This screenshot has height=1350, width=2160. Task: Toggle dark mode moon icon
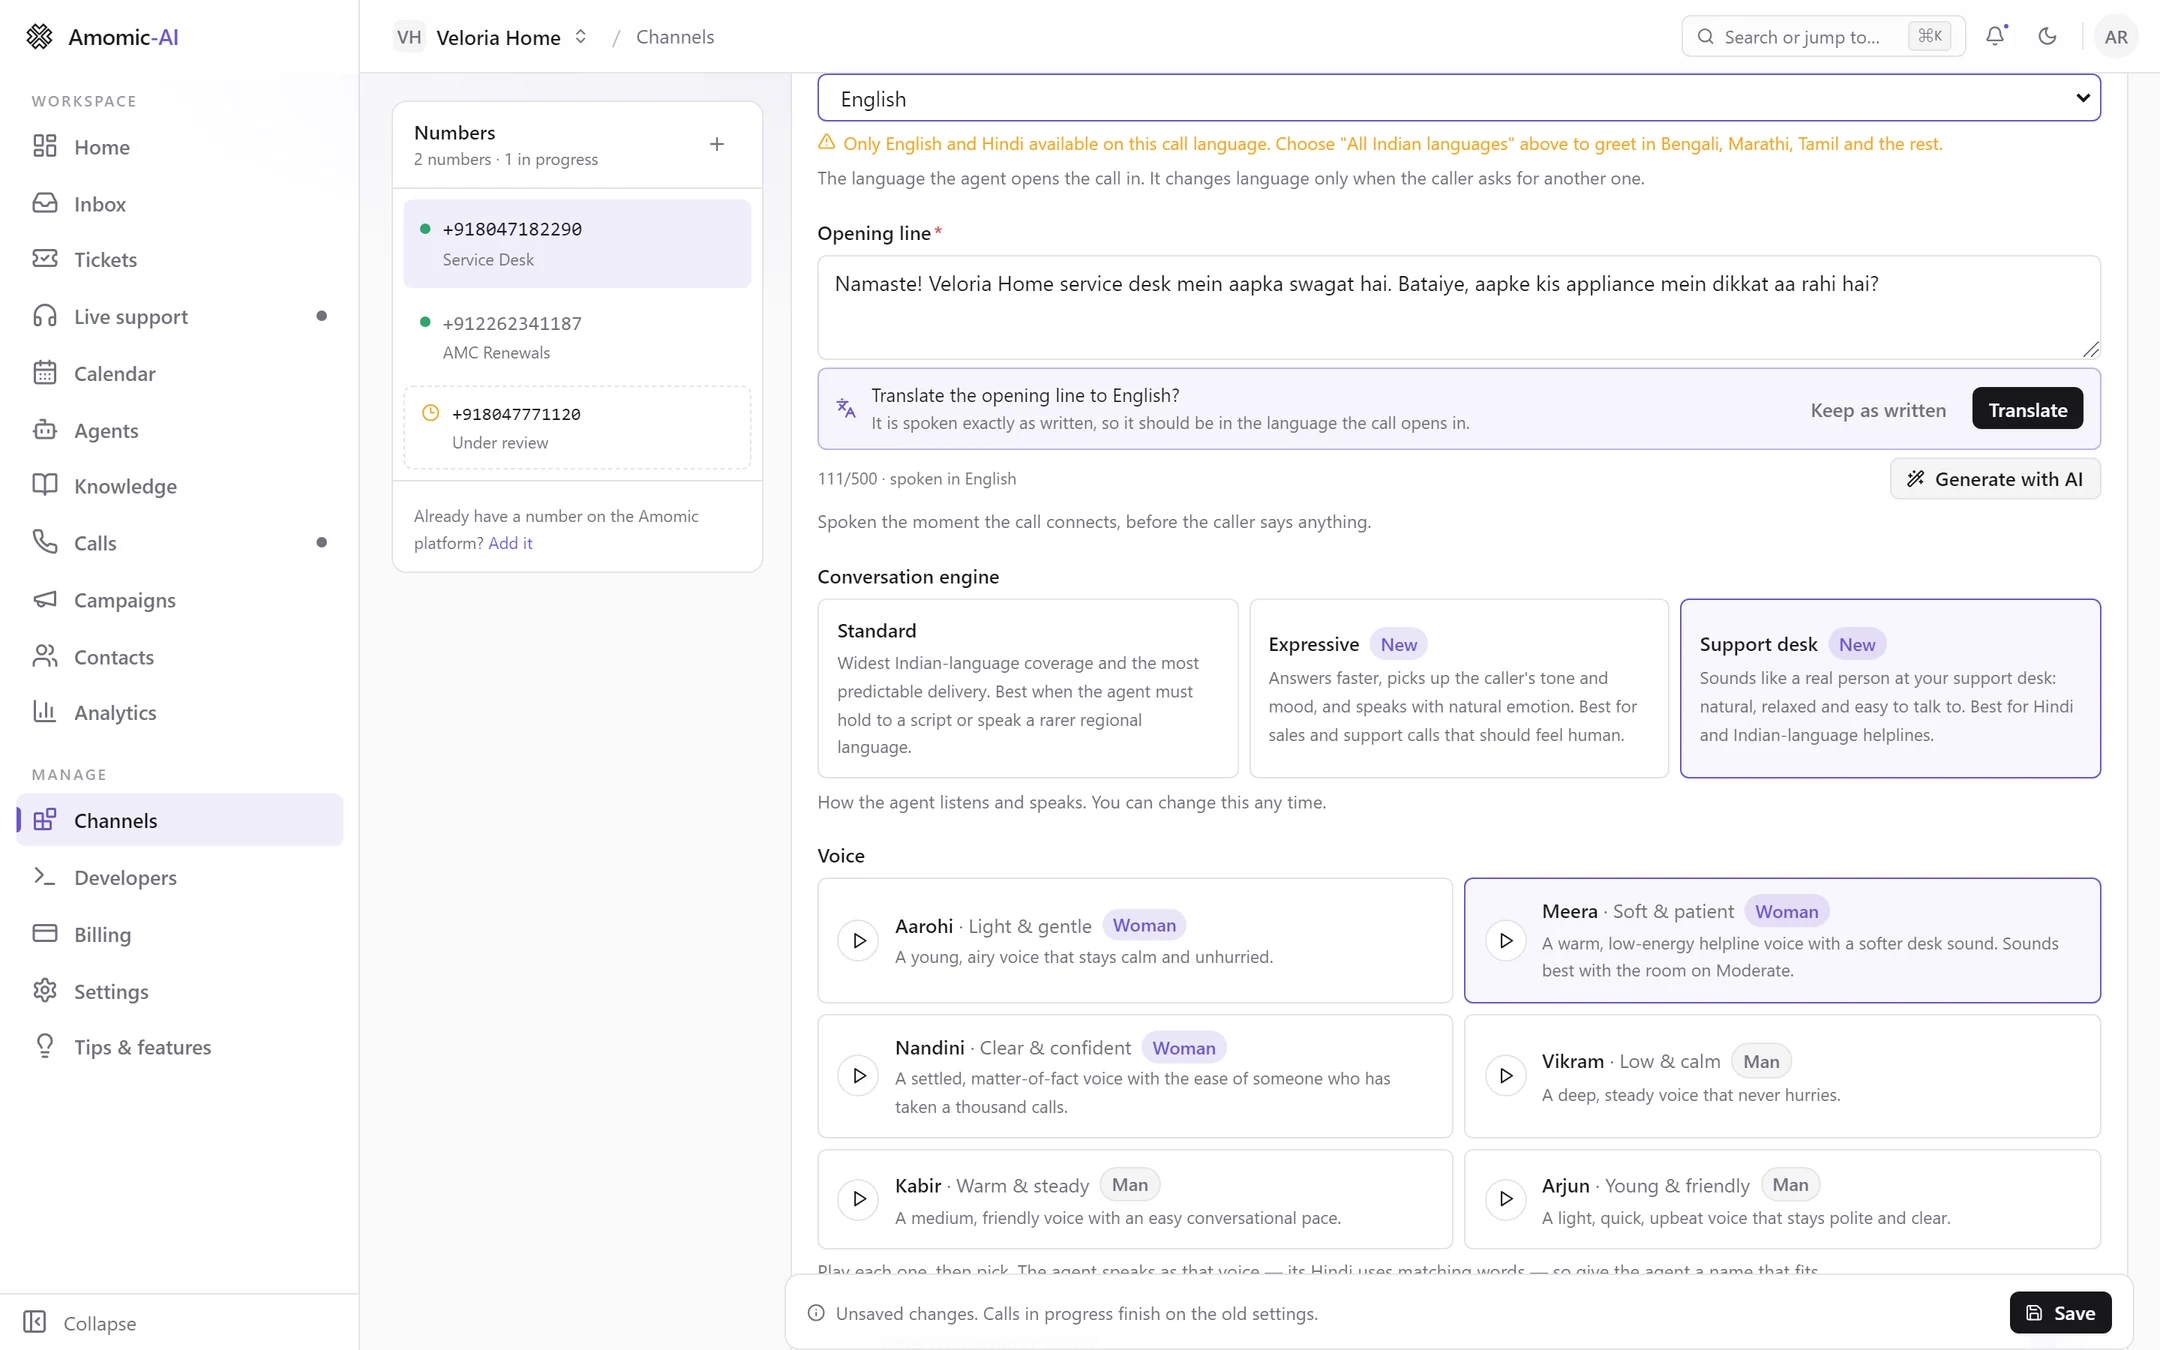click(2047, 37)
